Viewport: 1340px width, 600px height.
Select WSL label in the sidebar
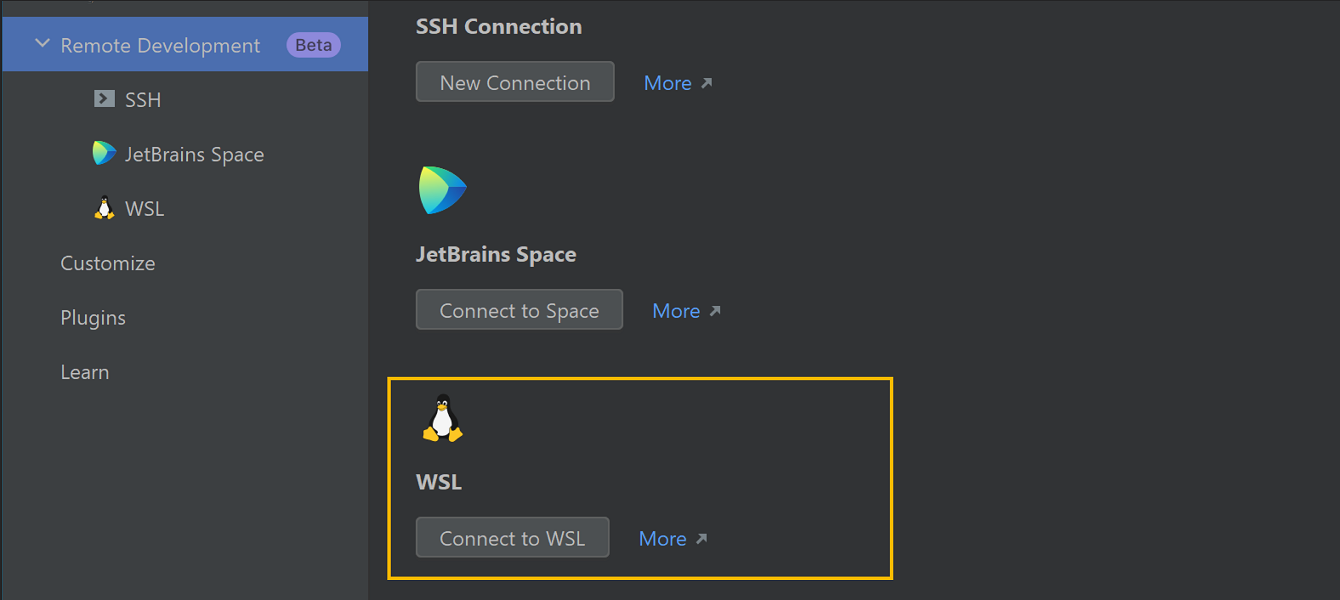[145, 209]
